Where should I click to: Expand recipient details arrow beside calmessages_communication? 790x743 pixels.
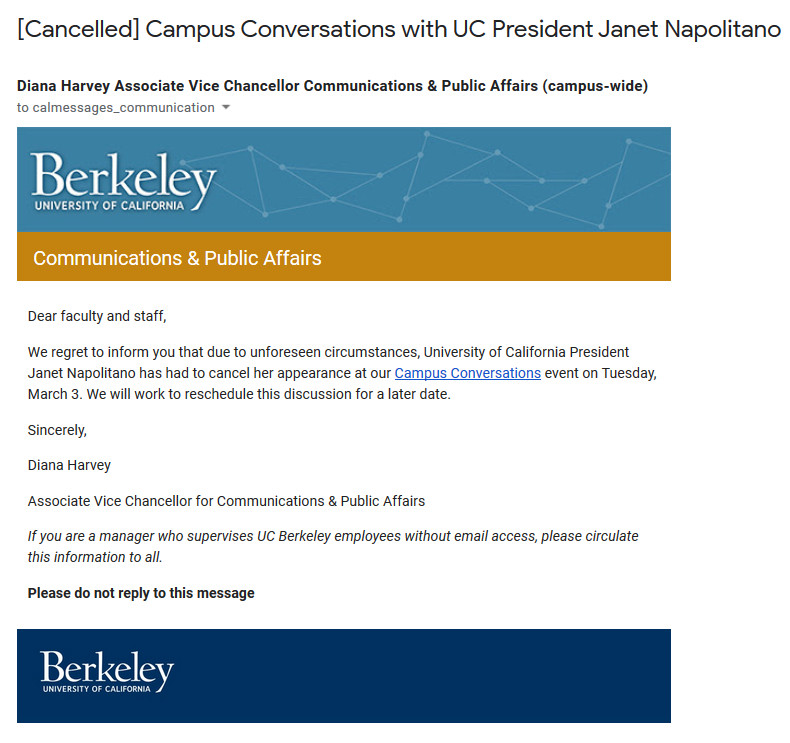226,107
